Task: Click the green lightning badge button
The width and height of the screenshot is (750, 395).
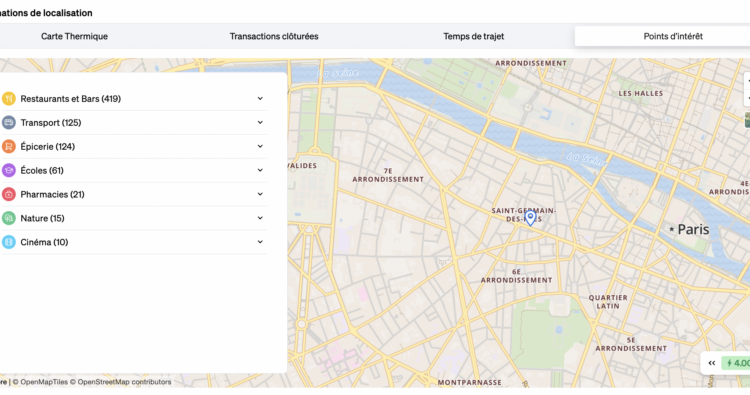Action: point(737,363)
